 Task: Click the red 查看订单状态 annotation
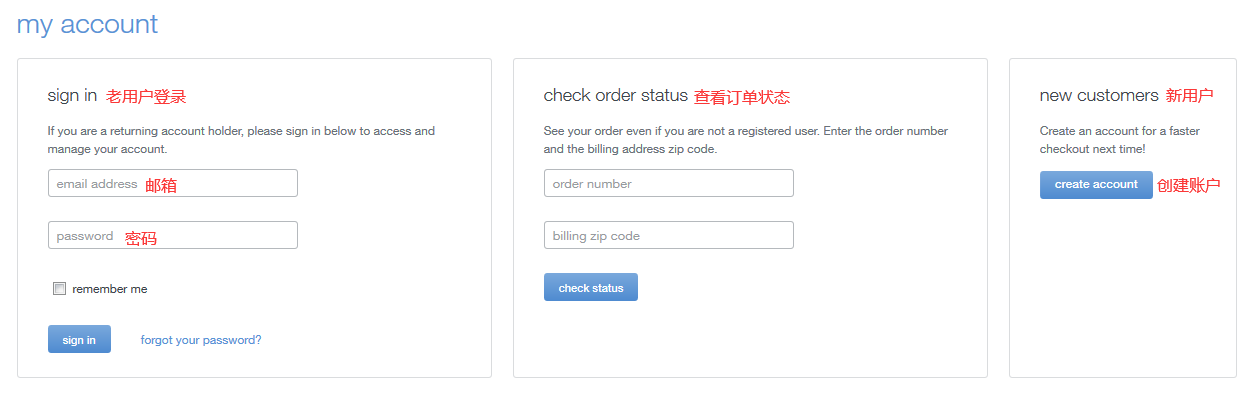tap(742, 97)
